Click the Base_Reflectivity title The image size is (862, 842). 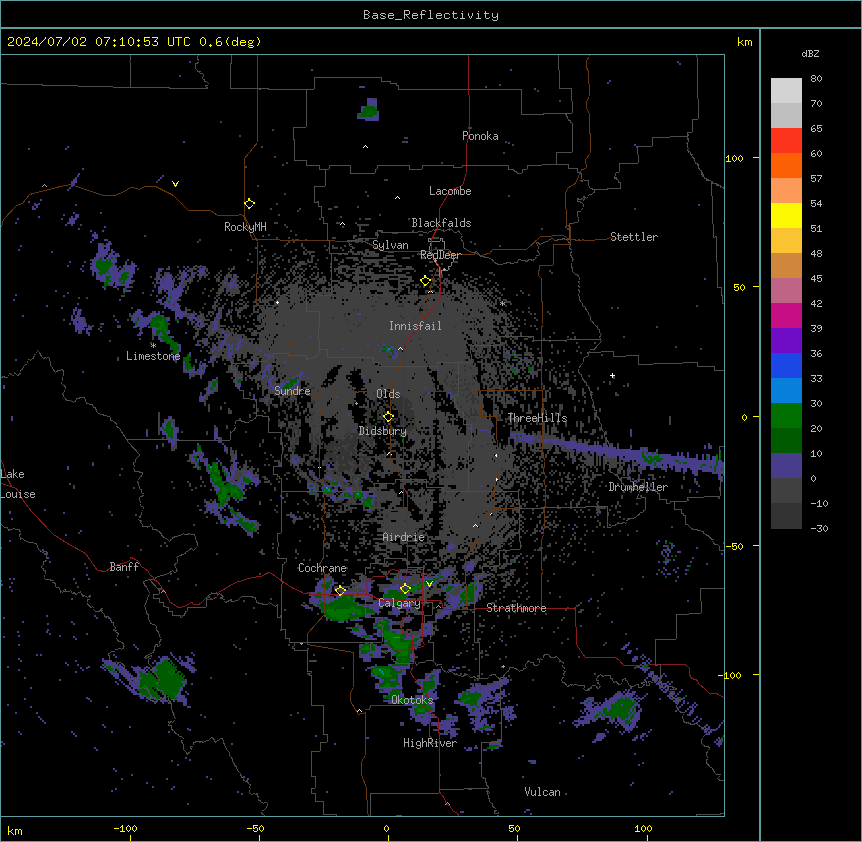click(x=431, y=15)
